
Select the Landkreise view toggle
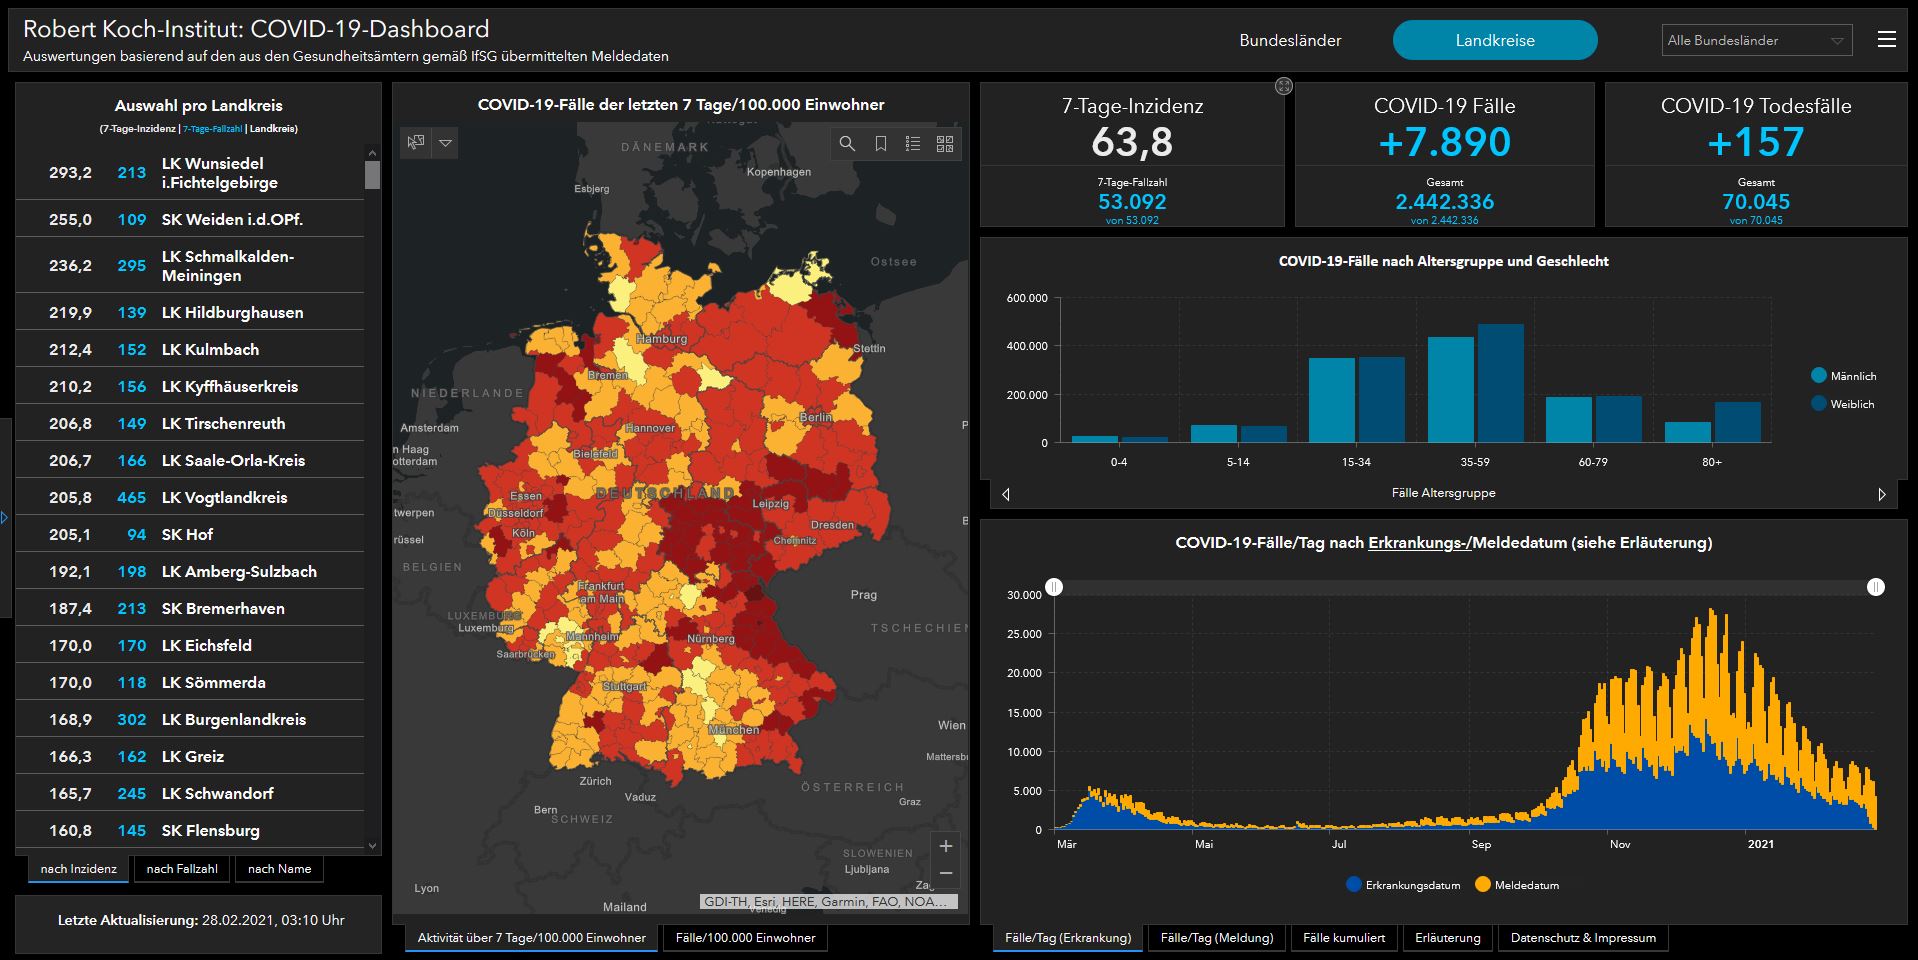coord(1494,41)
